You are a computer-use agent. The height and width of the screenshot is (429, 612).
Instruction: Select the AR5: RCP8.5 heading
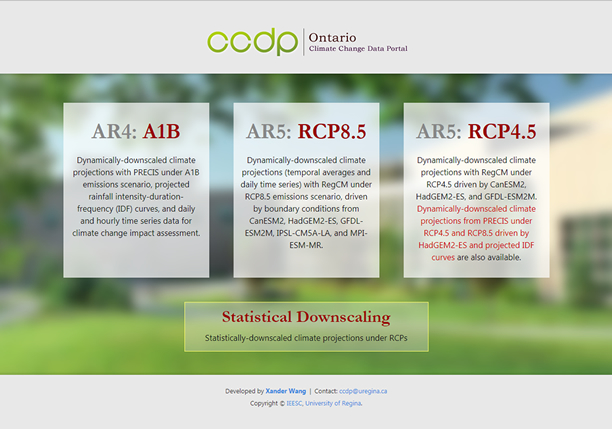coord(306,131)
